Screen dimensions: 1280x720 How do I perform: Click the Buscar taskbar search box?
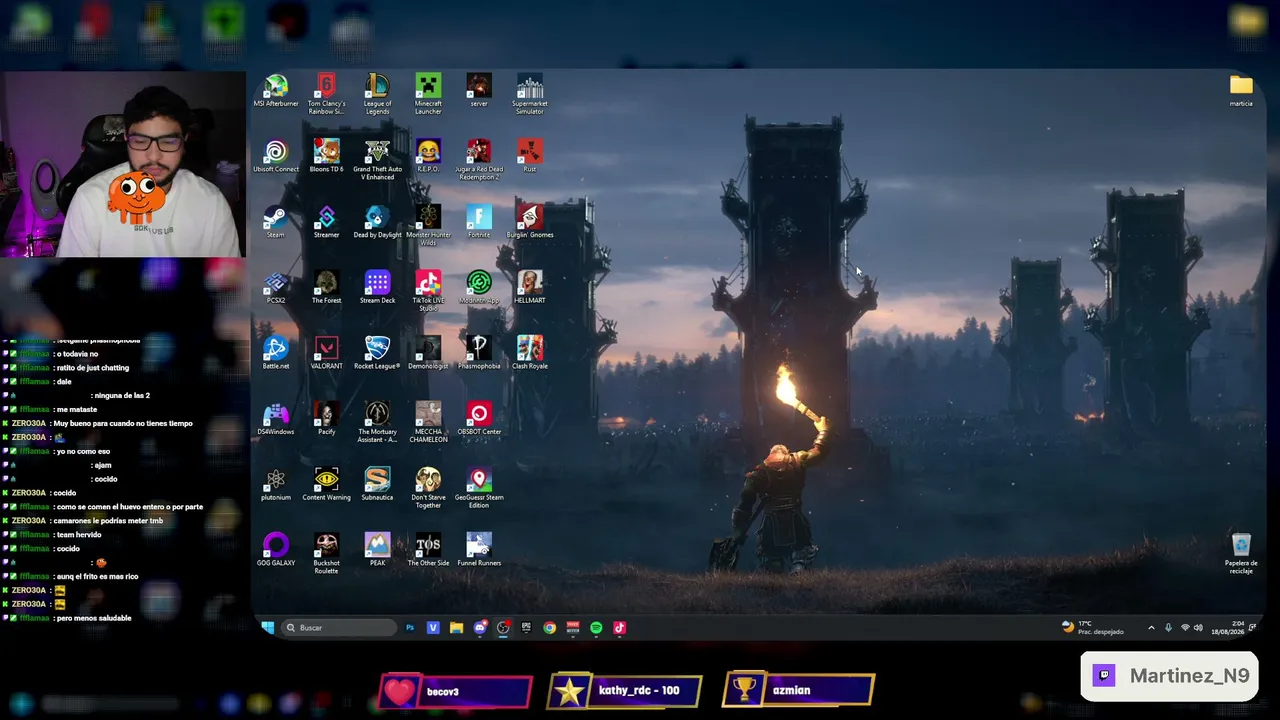point(339,628)
